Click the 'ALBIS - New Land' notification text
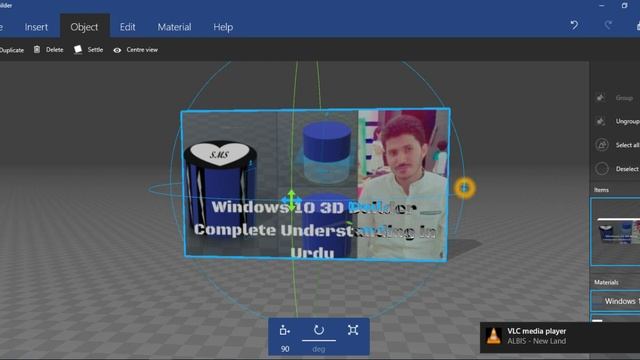 point(536,341)
